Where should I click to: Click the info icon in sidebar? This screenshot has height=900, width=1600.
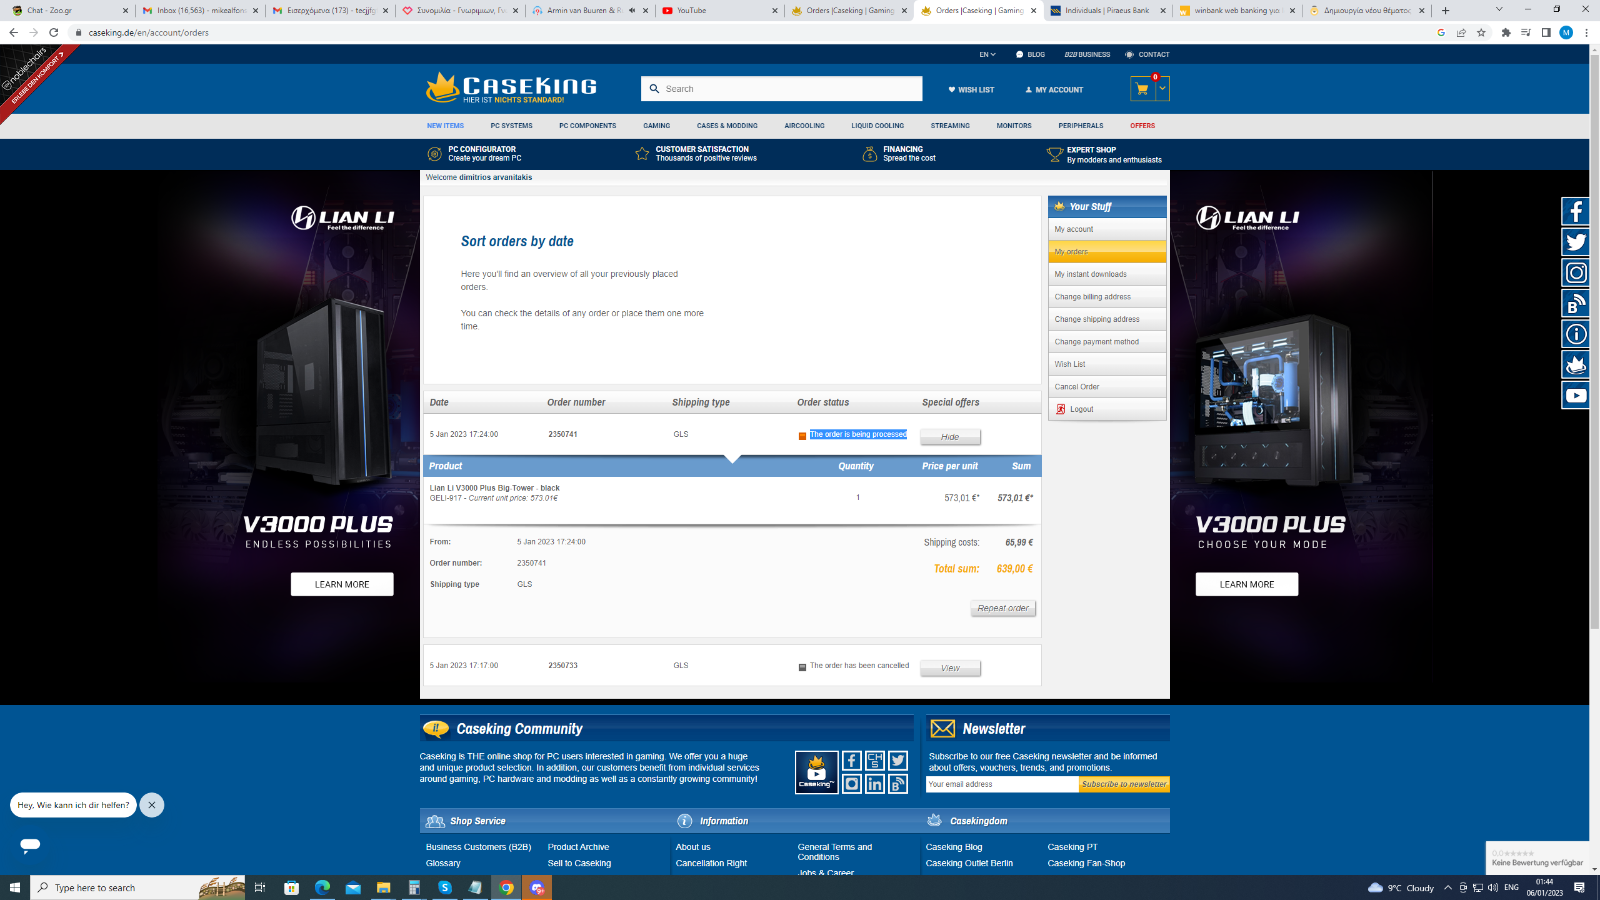tap(1576, 334)
